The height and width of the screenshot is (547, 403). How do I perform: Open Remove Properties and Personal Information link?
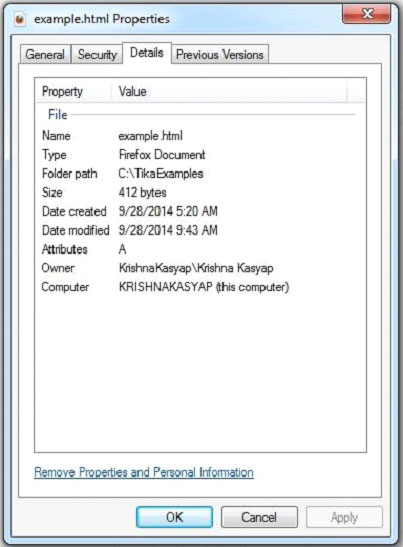[144, 472]
